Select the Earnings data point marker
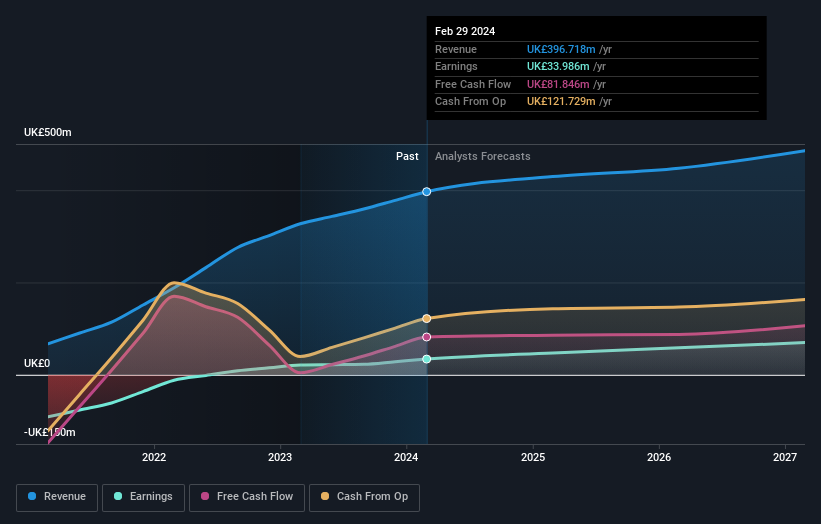Screen dimensions: 821x524 click(427, 359)
